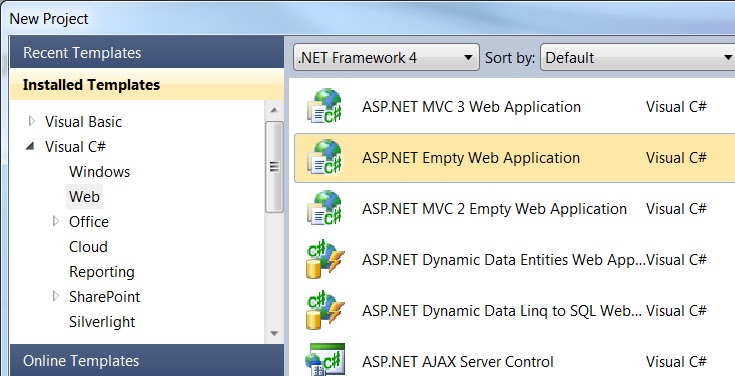Click Visual C# label on MVC 3 row

coord(676,106)
